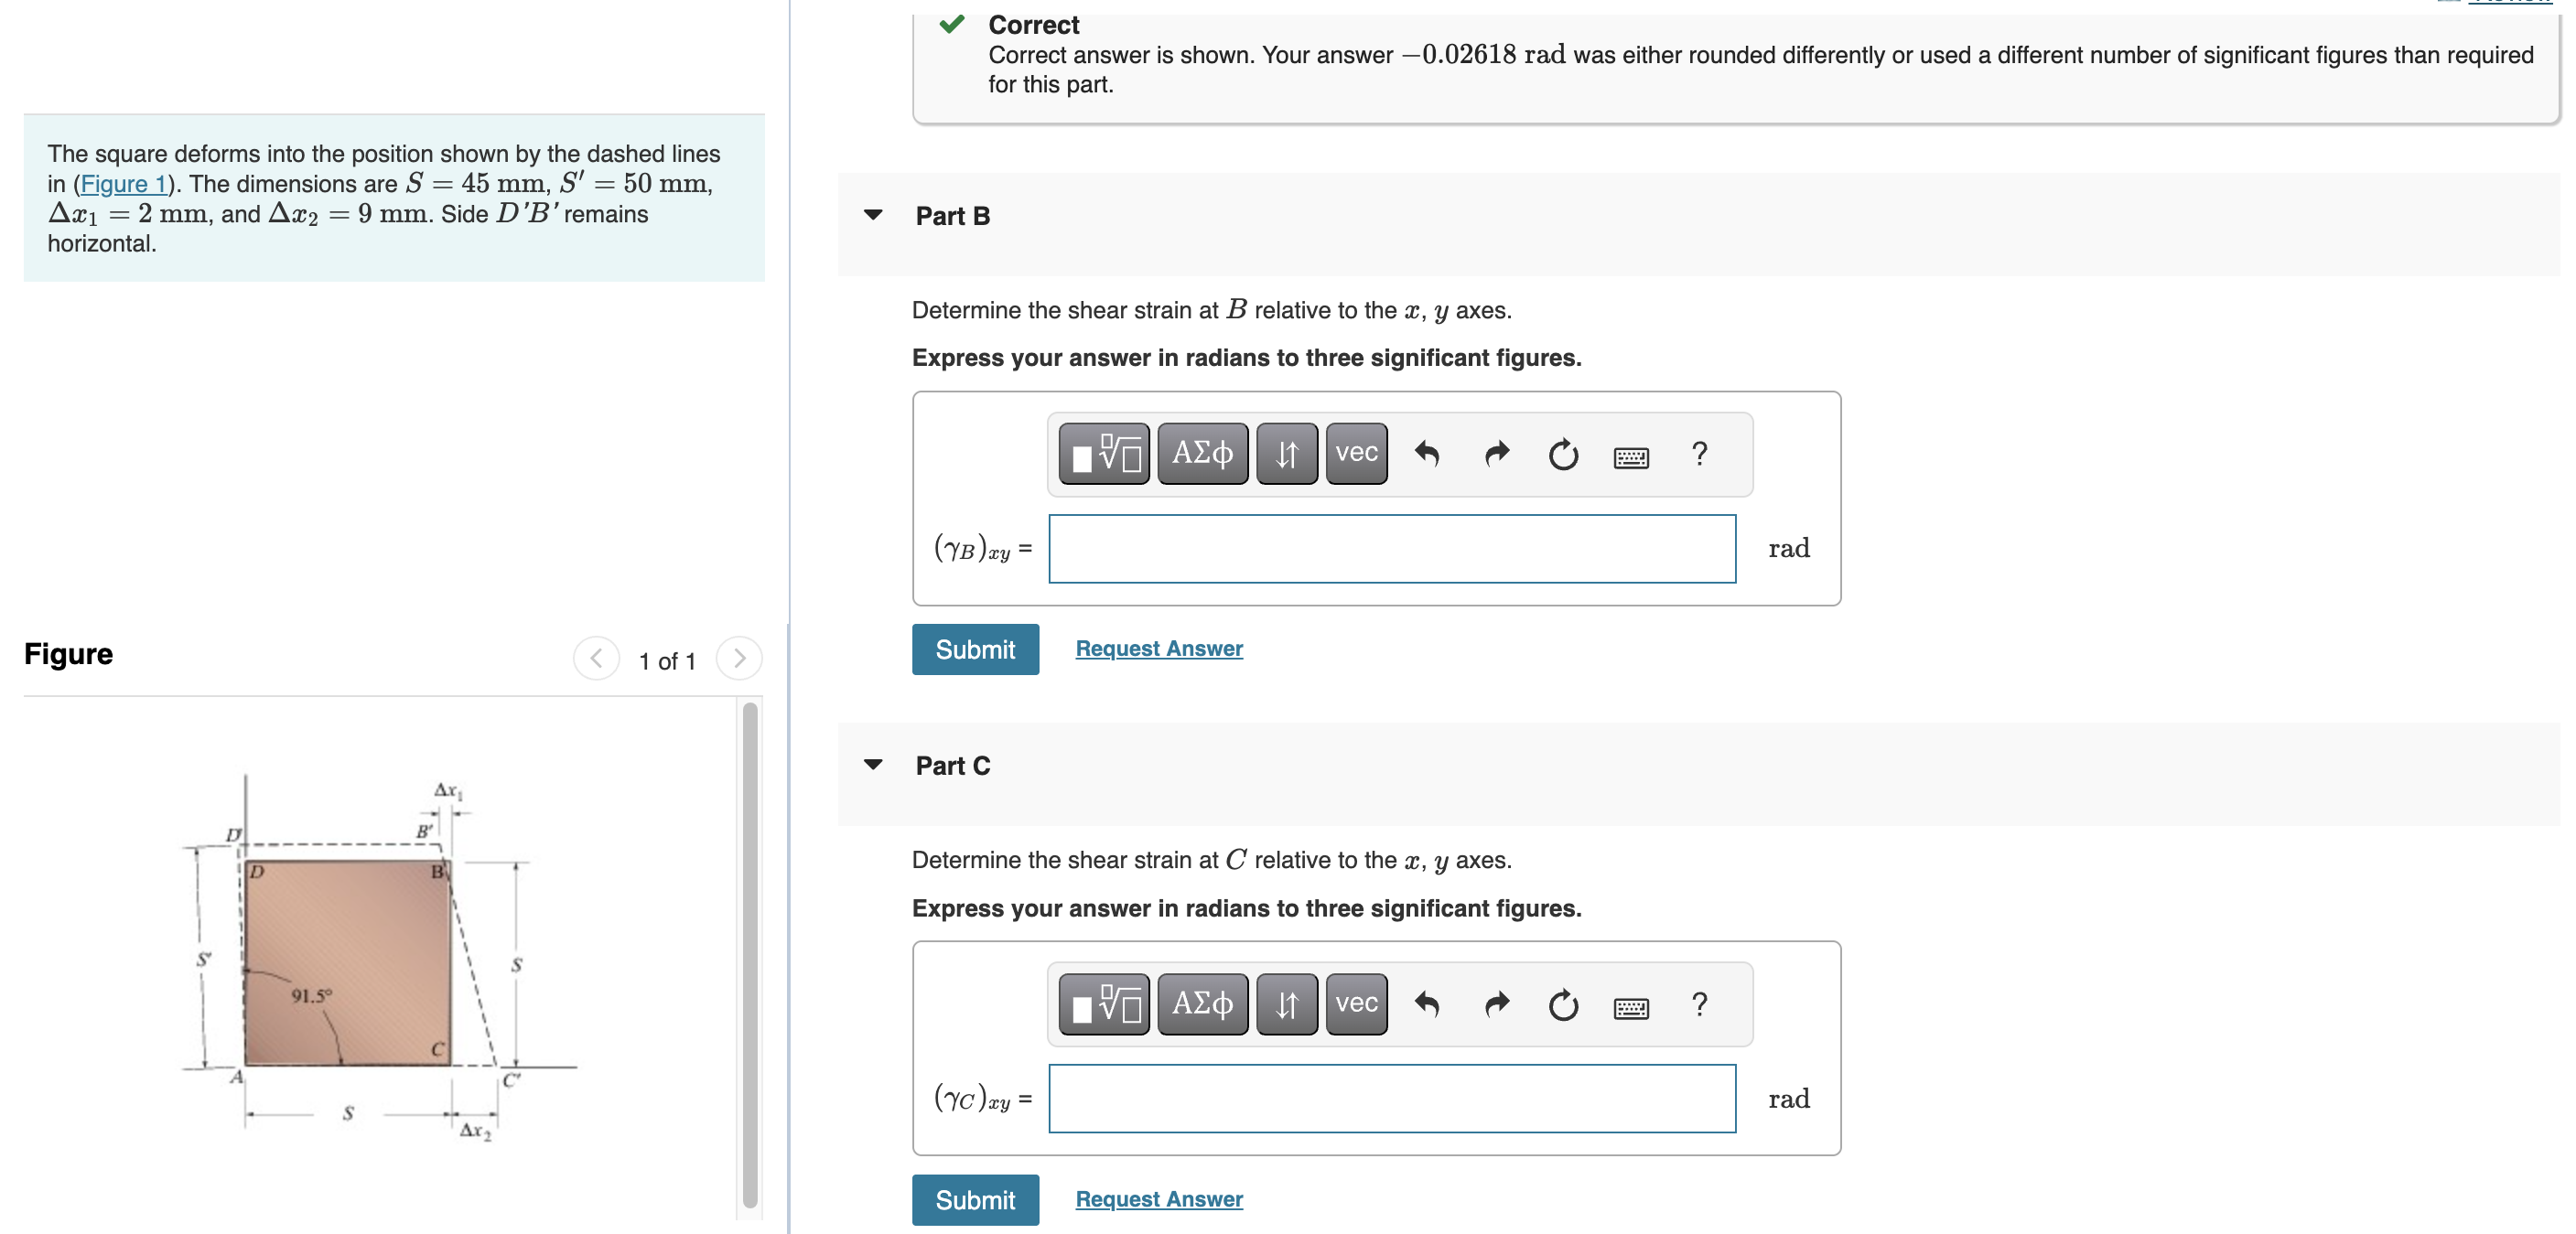
Task: Click the help question mark in Part C
Action: tap(1699, 1004)
